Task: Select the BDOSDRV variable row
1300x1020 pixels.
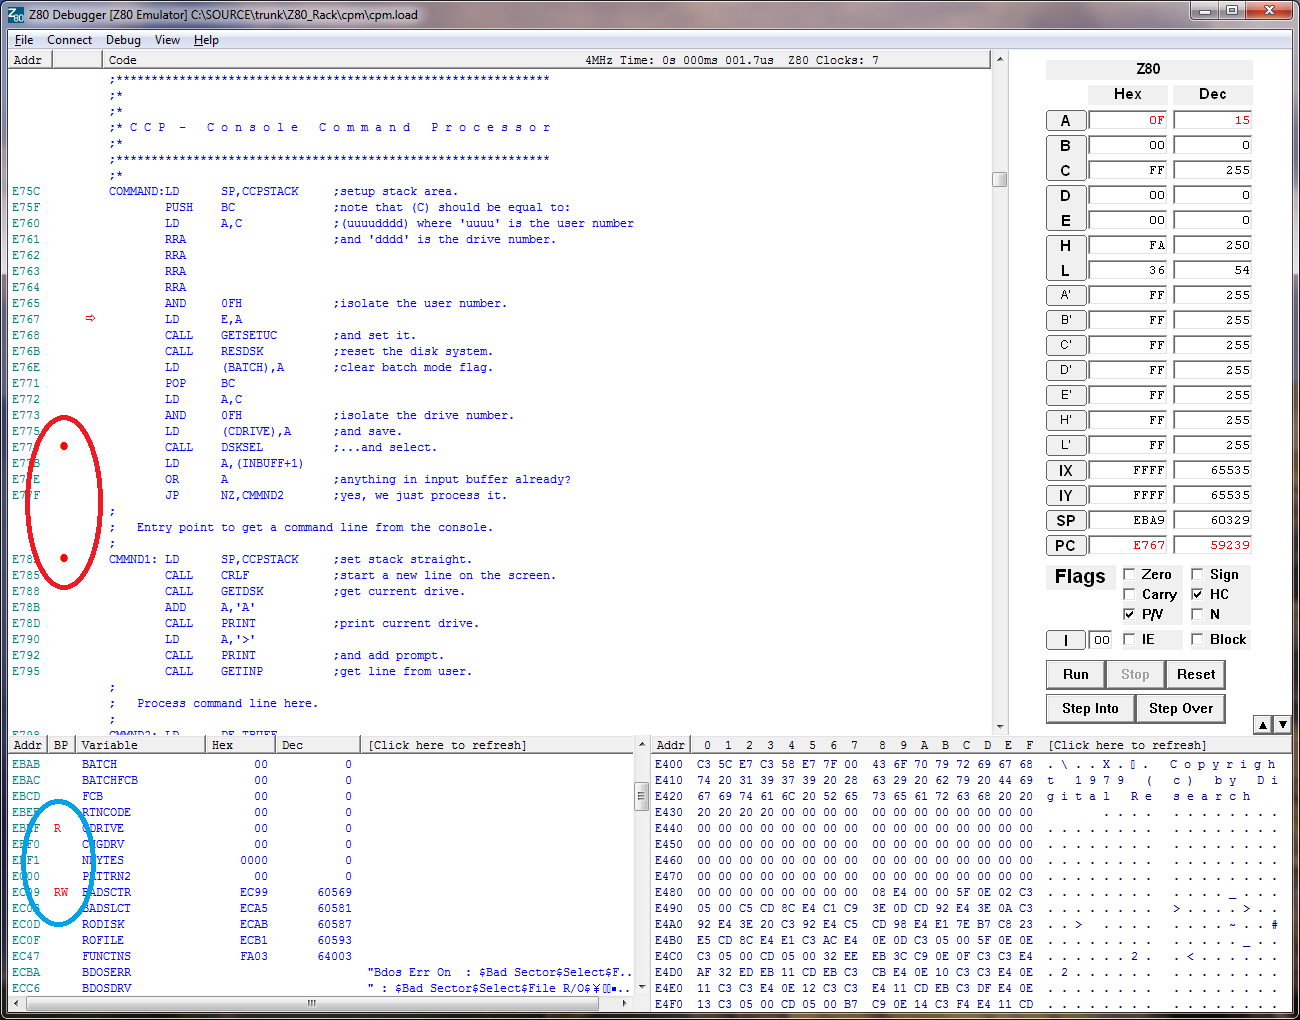Action: (x=320, y=988)
